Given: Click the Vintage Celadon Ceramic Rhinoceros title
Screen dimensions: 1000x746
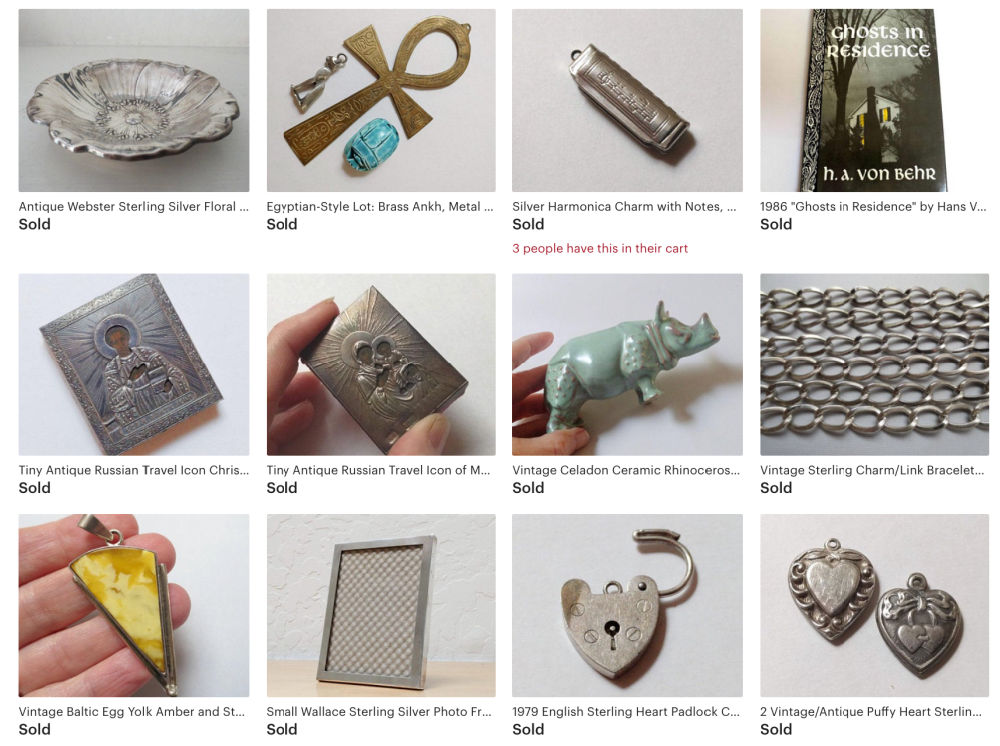Looking at the screenshot, I should pyautogui.click(x=626, y=470).
